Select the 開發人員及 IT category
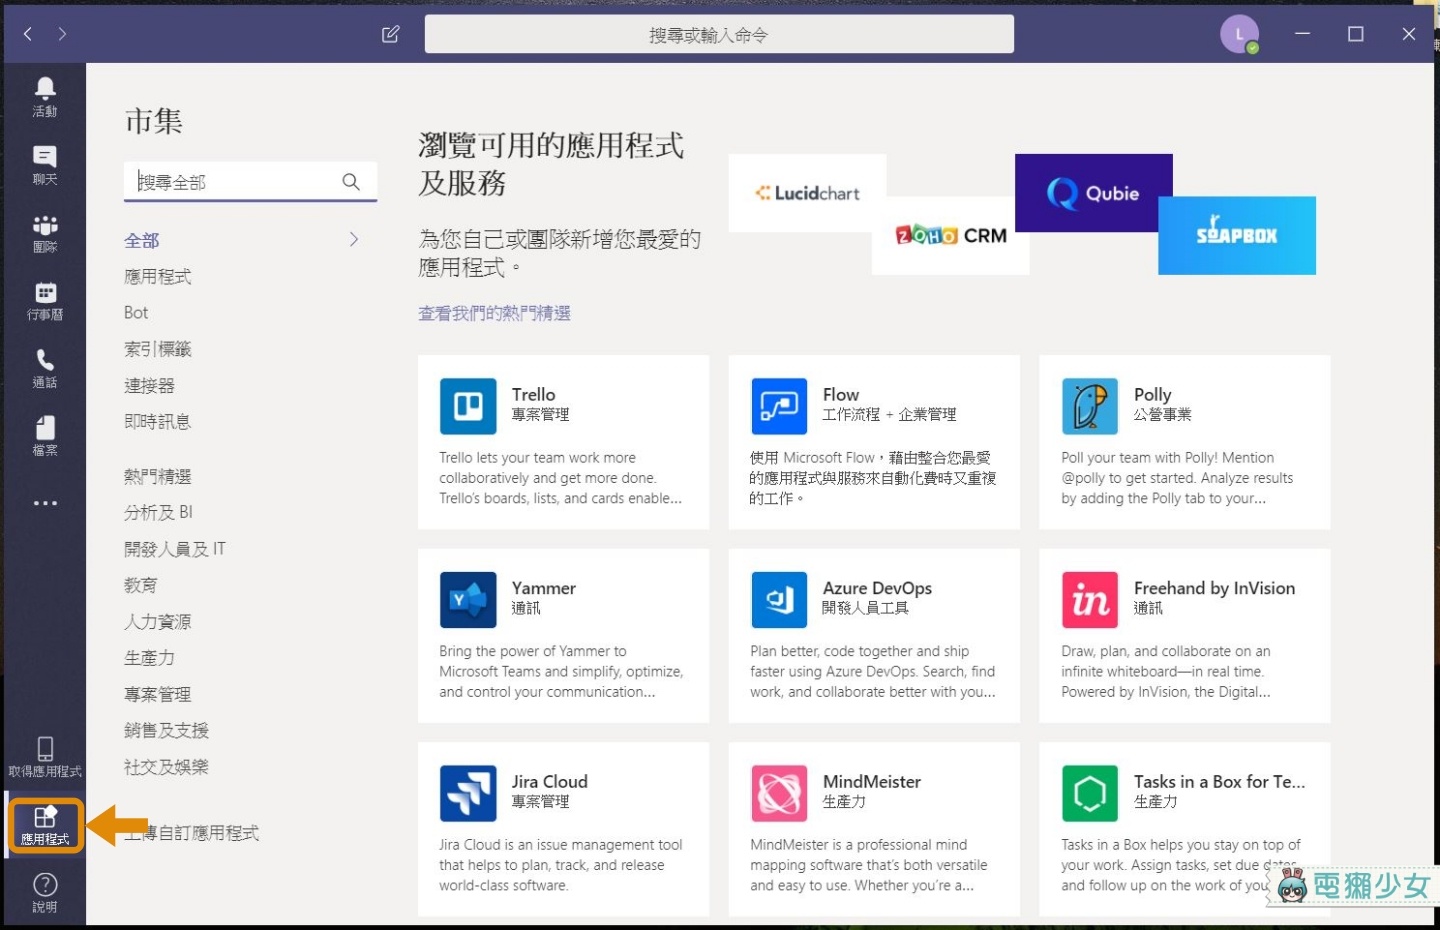Screen dimensions: 1440x930 [175, 548]
